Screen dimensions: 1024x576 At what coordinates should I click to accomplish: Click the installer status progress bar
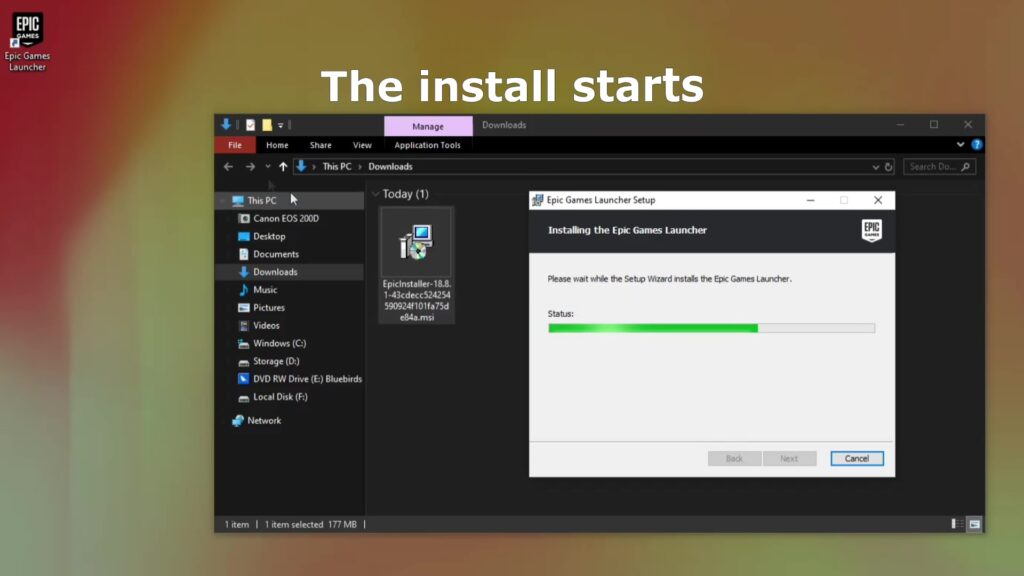[711, 328]
